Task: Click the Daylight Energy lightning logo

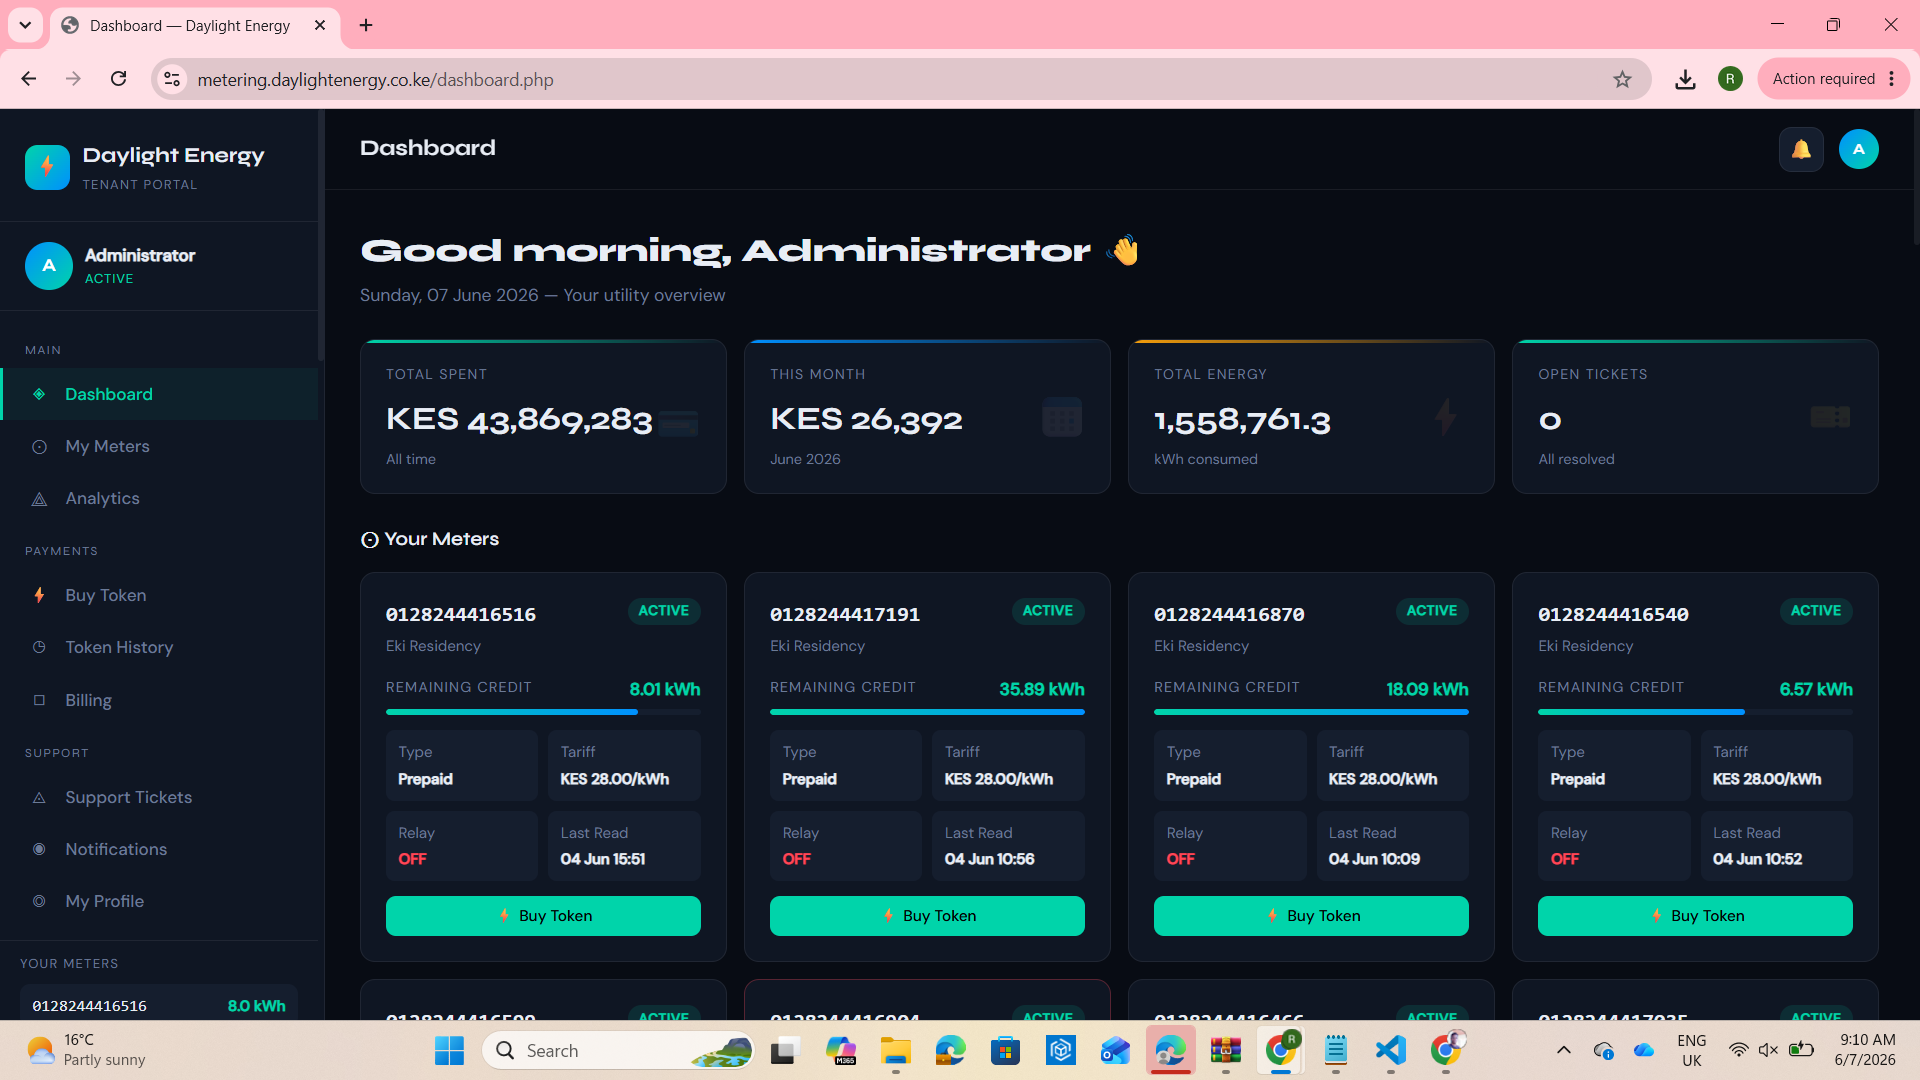Action: tap(47, 167)
